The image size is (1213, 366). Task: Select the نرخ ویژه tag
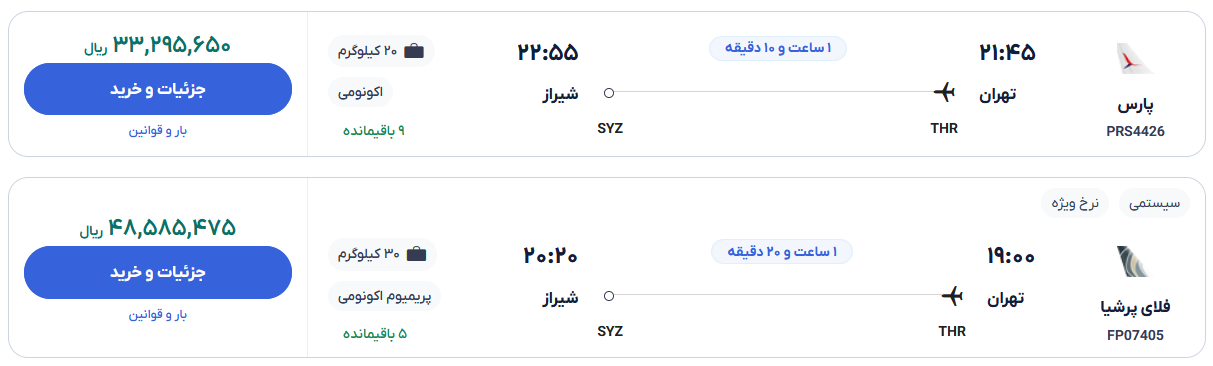coord(1075,203)
